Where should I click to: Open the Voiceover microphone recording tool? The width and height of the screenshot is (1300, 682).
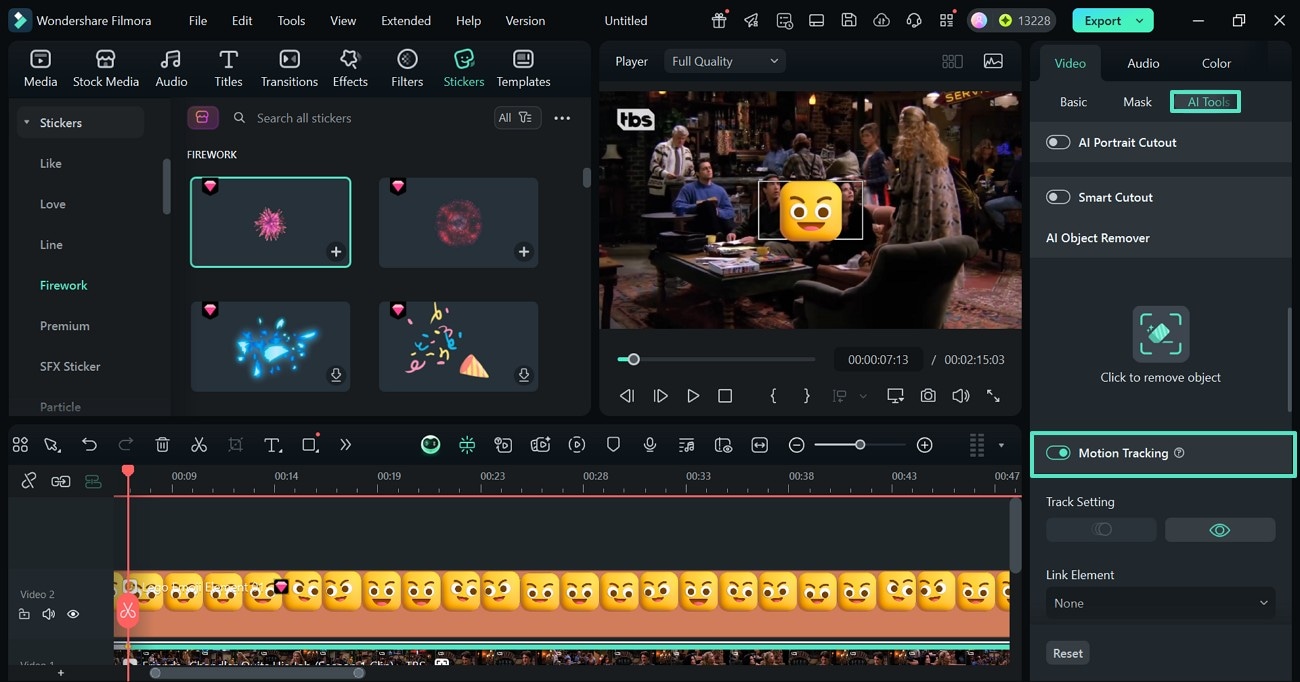click(649, 444)
